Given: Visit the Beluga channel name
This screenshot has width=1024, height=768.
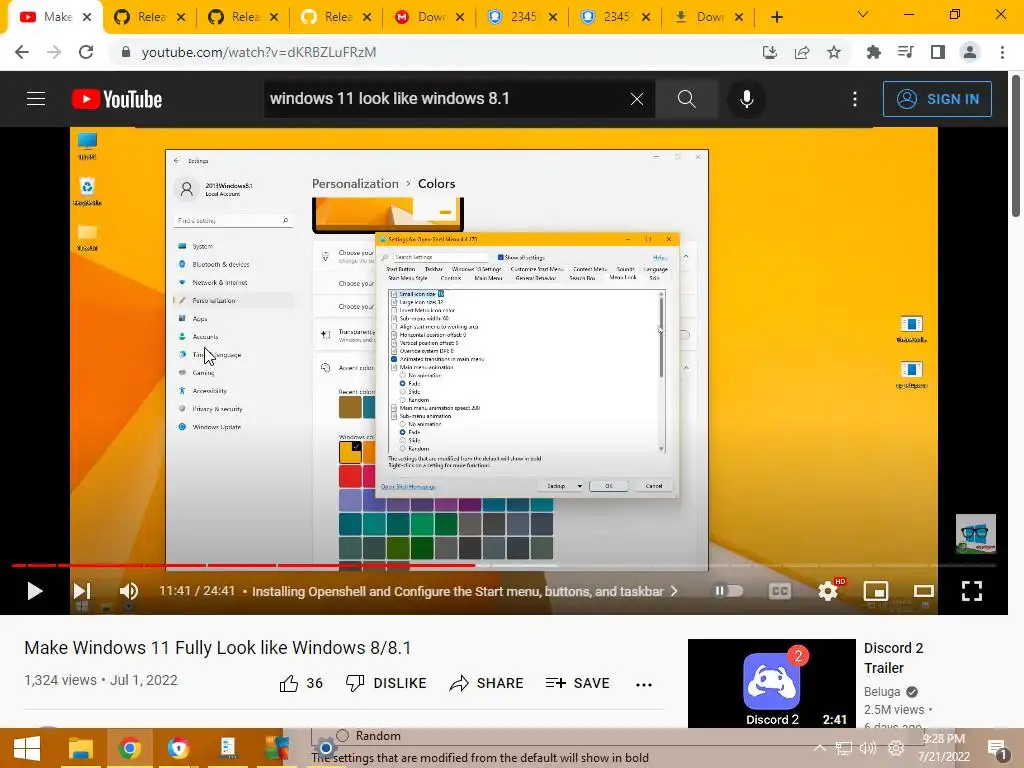Looking at the screenshot, I should tap(882, 692).
